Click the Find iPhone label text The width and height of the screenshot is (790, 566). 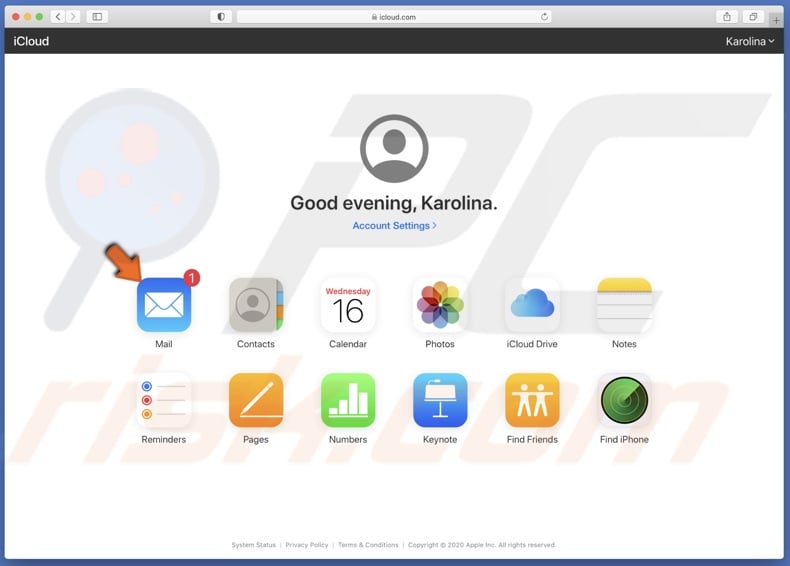pyautogui.click(x=624, y=439)
